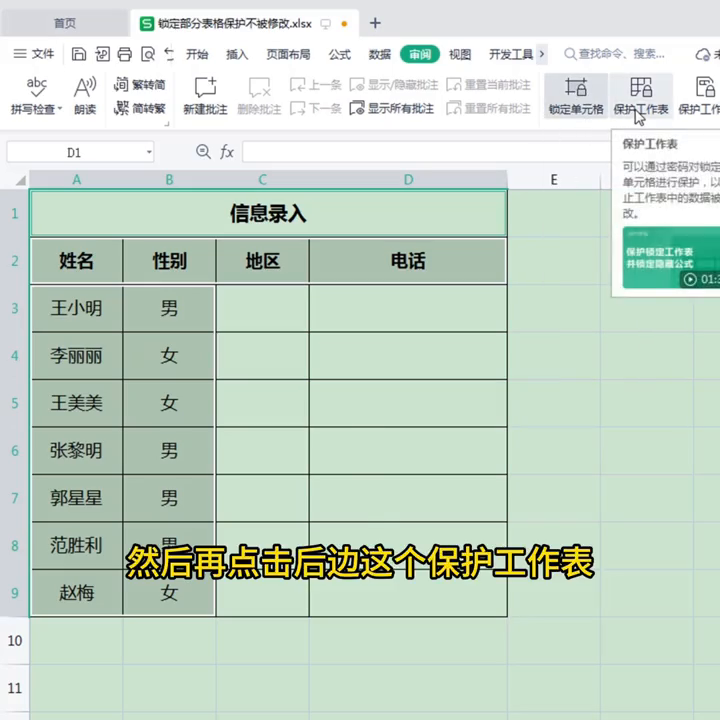Click the select-all corner triangle

point(19,180)
